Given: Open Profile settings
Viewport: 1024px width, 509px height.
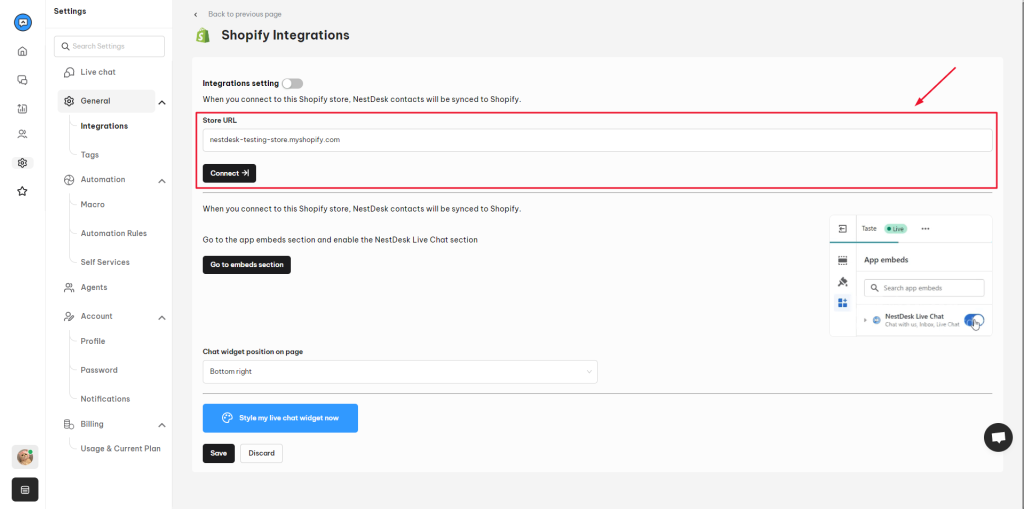Looking at the screenshot, I should [93, 341].
